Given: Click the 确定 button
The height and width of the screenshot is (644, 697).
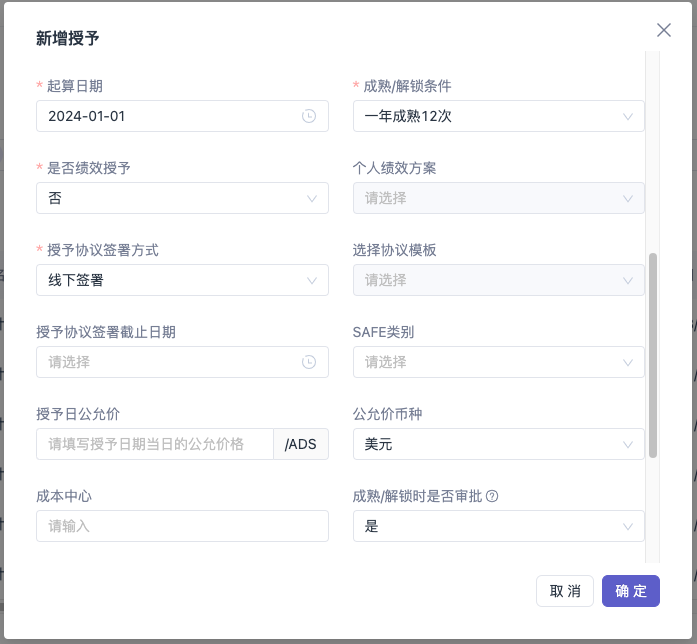Looking at the screenshot, I should [631, 591].
